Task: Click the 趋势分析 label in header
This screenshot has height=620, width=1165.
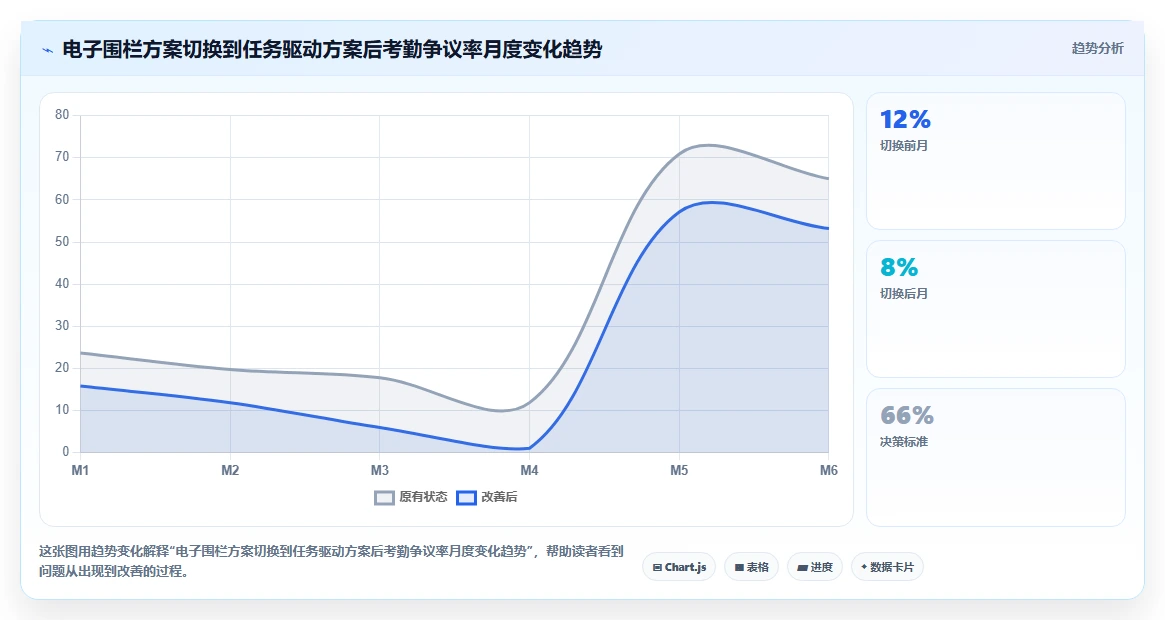Action: tap(1097, 48)
